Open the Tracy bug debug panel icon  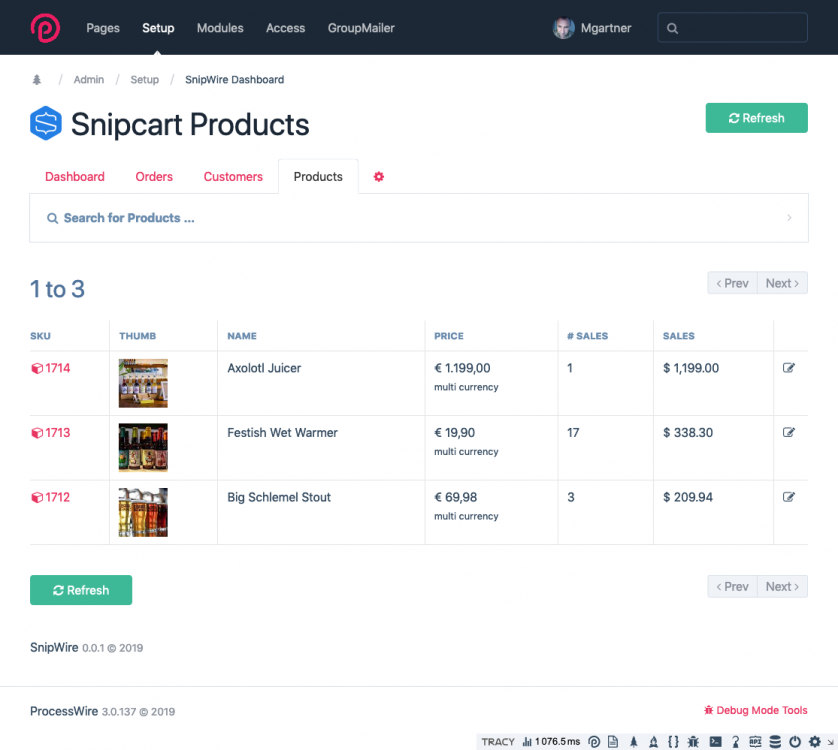[x=693, y=741]
